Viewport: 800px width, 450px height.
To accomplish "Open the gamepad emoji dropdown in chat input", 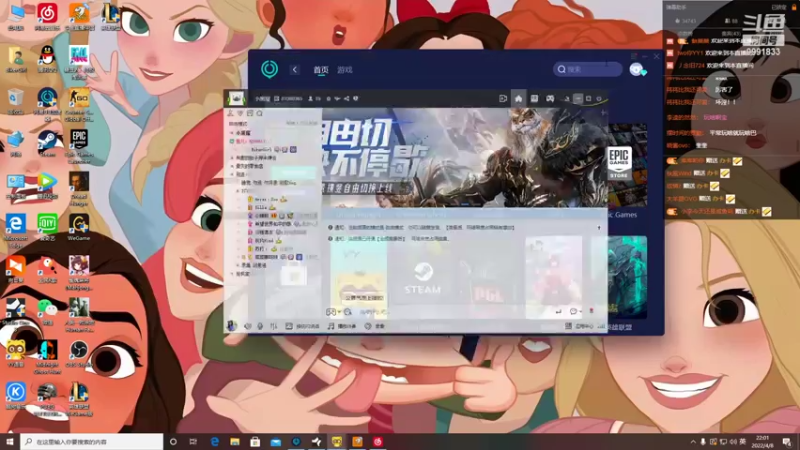I will 334,312.
